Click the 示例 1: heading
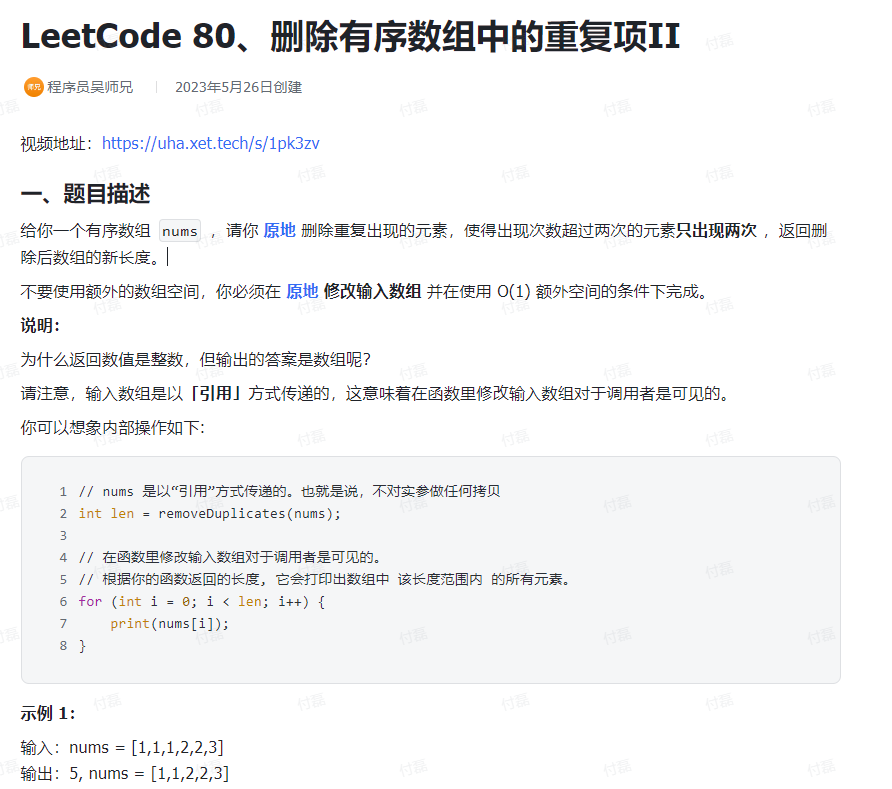The image size is (892, 789). [48, 713]
